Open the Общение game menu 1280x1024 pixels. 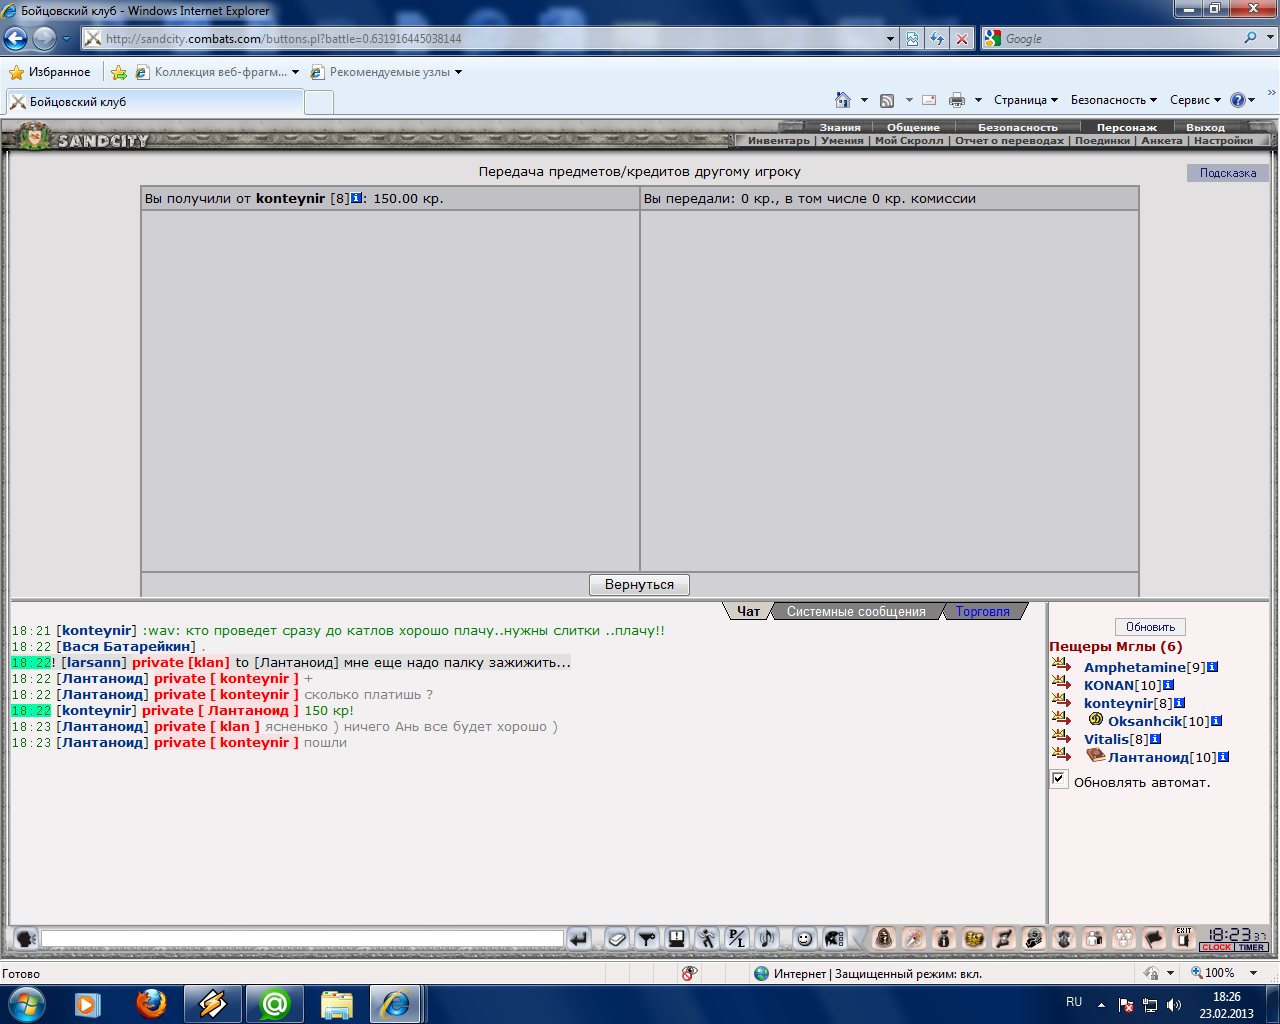coord(913,127)
